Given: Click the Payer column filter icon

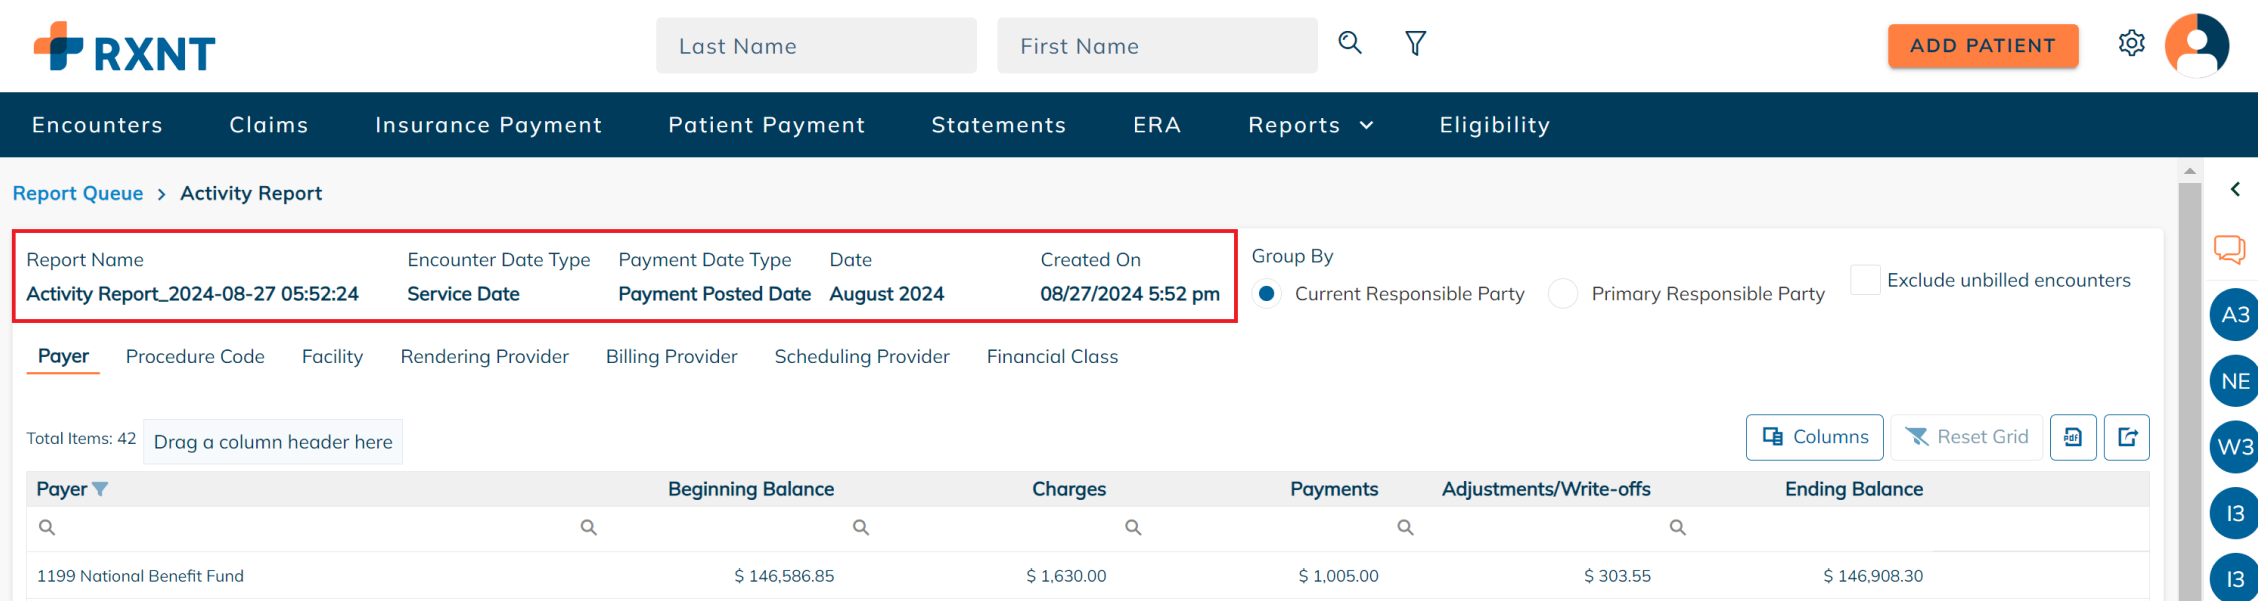Looking at the screenshot, I should point(100,489).
